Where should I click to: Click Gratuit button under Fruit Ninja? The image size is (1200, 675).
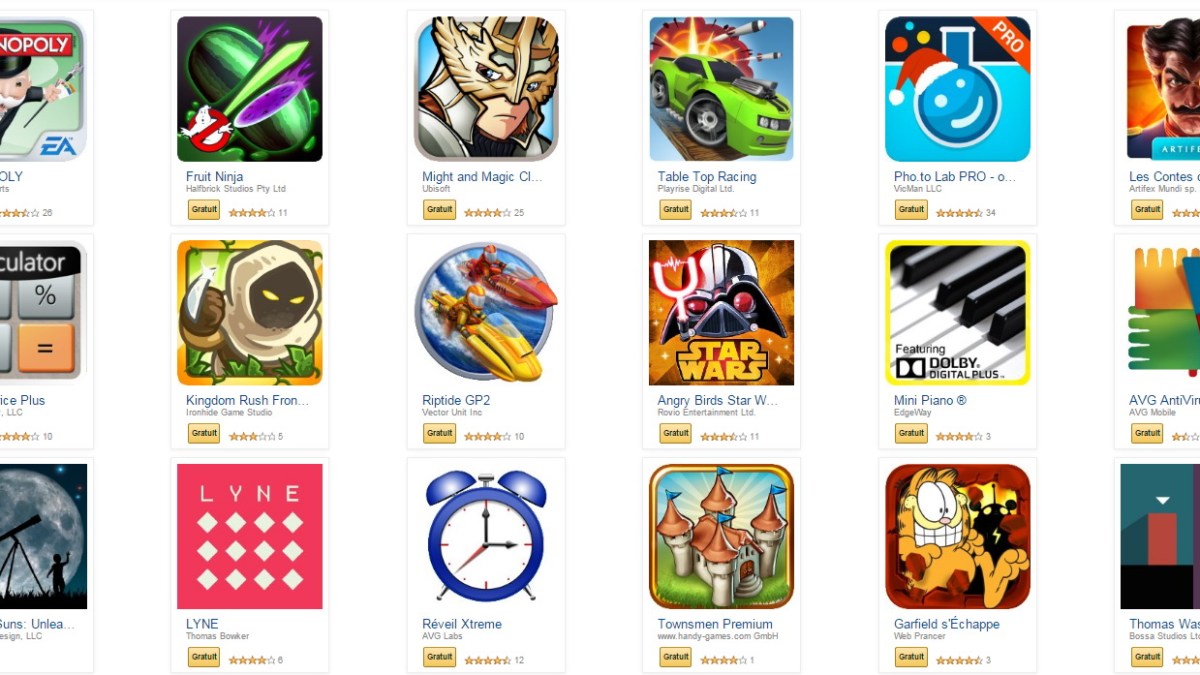click(x=204, y=210)
